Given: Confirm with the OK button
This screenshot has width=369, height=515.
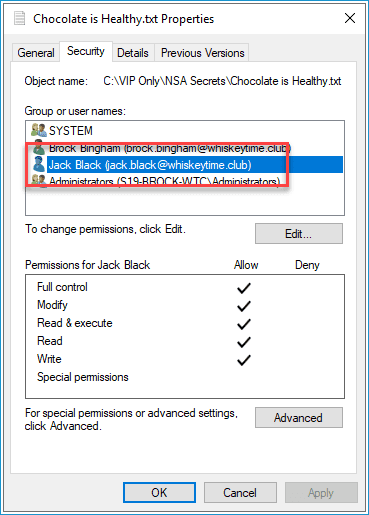Looking at the screenshot, I should pos(159,492).
